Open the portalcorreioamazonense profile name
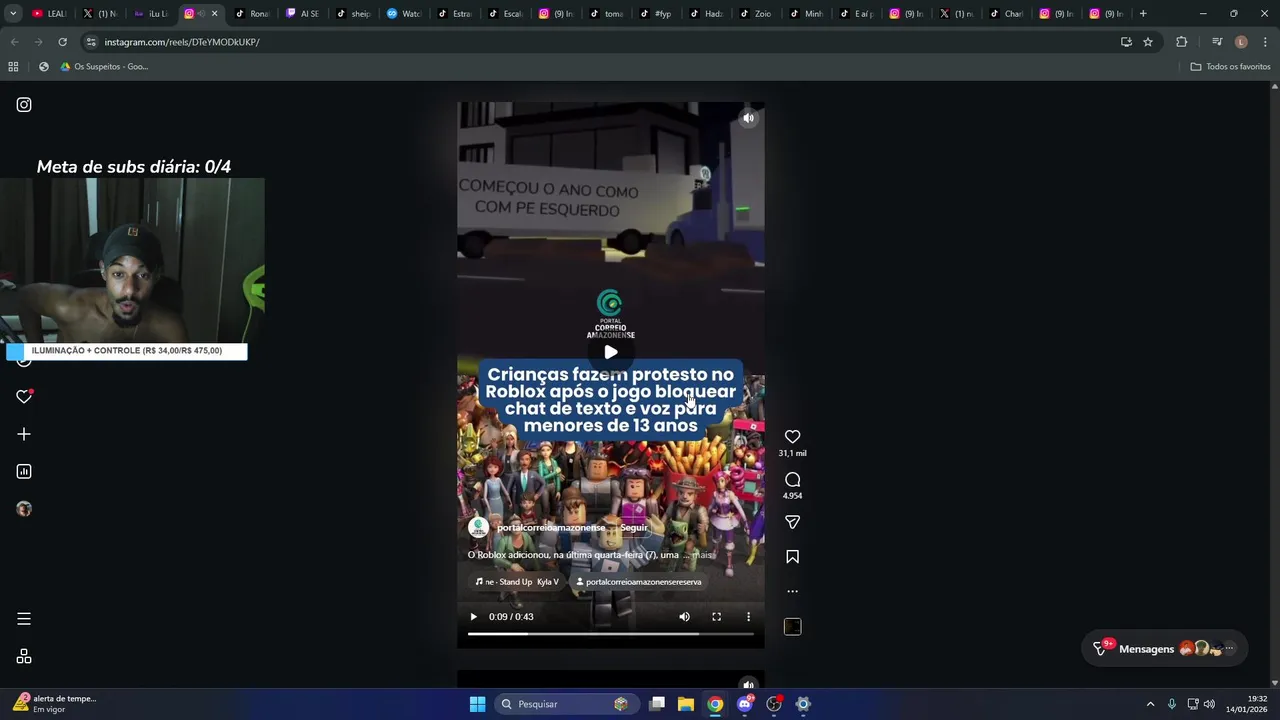 coord(551,527)
